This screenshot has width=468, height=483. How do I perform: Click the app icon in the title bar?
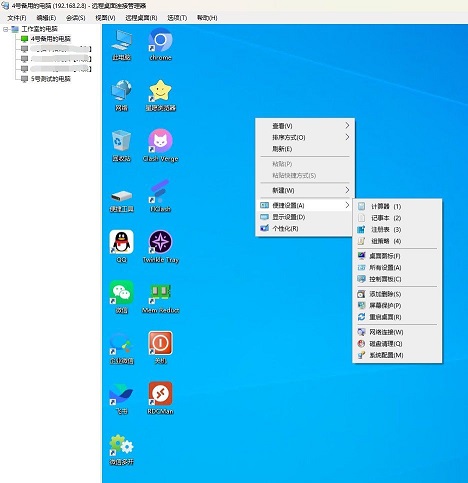(x=5, y=5)
